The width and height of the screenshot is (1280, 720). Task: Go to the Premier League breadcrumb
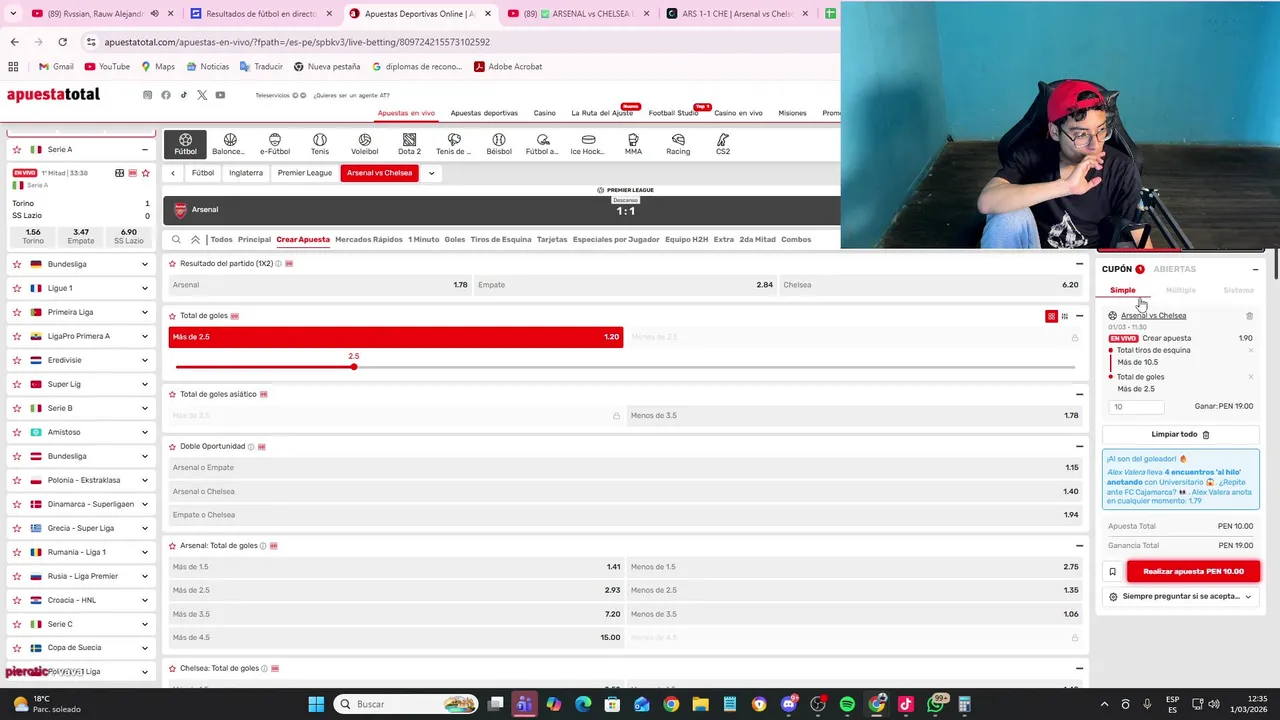[304, 173]
